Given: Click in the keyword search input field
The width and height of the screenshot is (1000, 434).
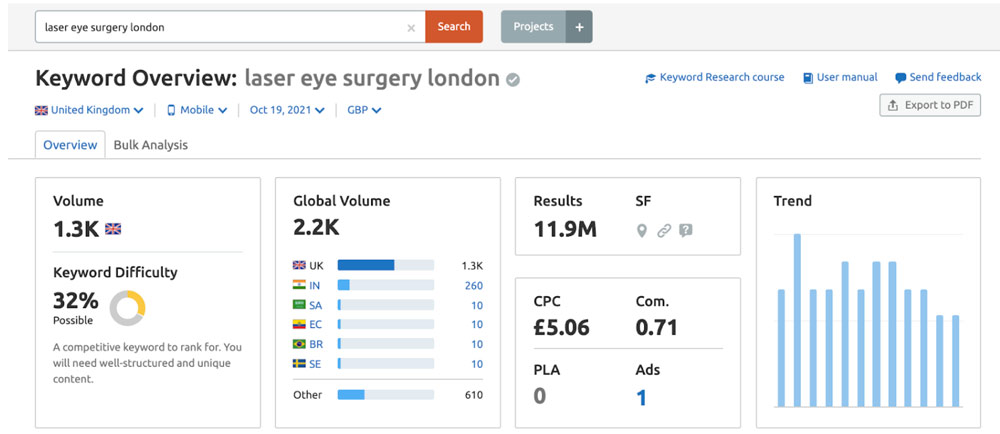Looking at the screenshot, I should click(220, 27).
